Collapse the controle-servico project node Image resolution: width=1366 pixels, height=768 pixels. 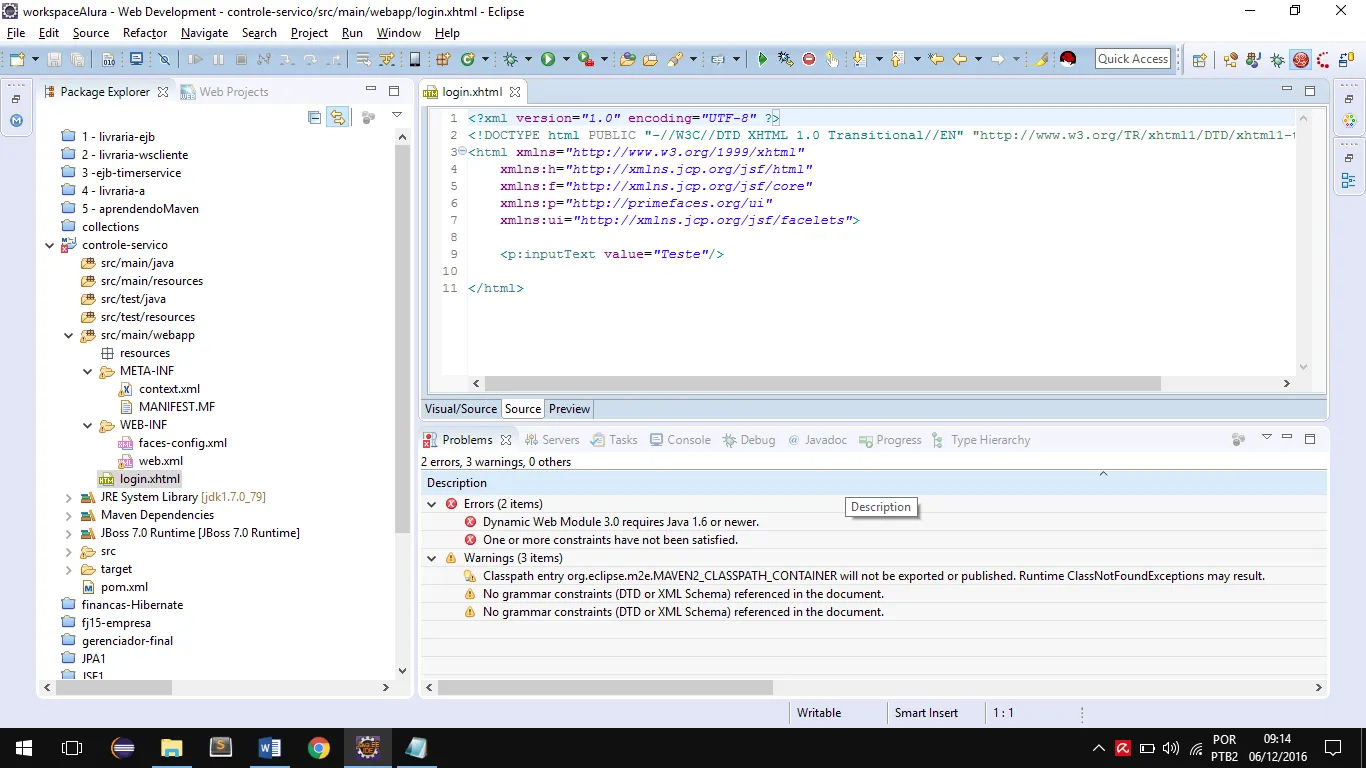click(x=50, y=245)
